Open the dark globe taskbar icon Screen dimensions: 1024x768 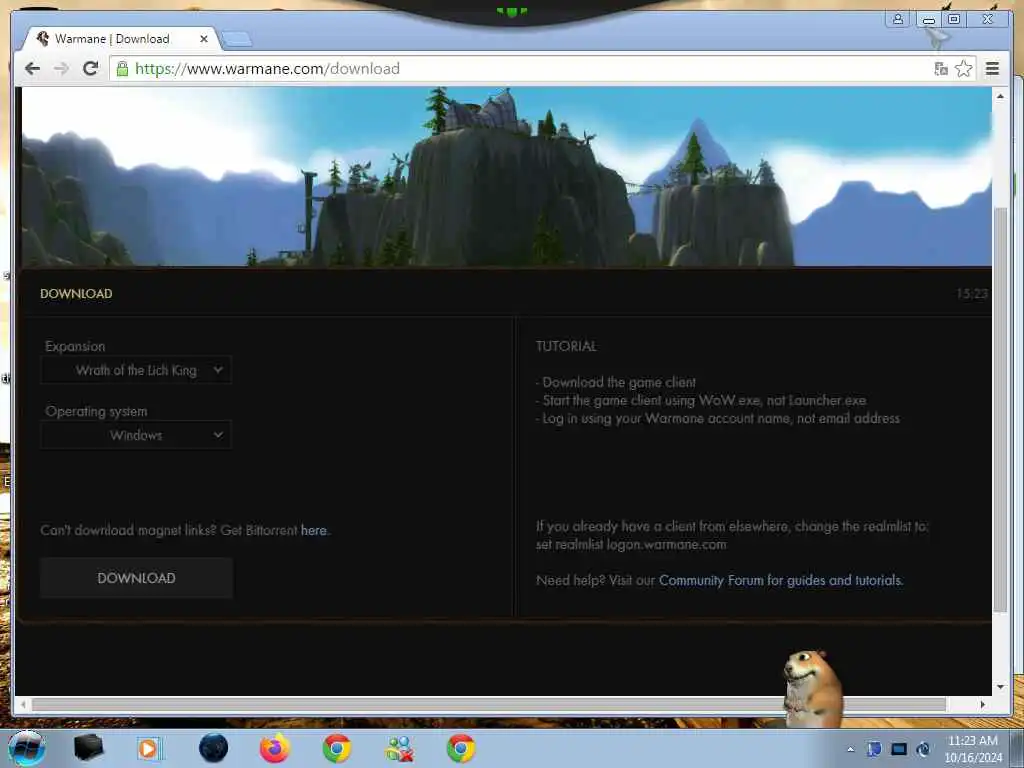pyautogui.click(x=213, y=748)
